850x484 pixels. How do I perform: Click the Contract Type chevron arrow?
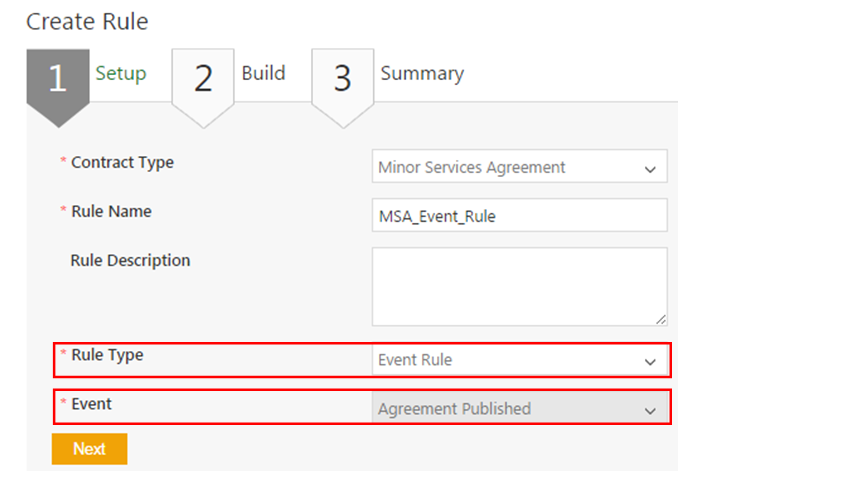[x=651, y=169]
